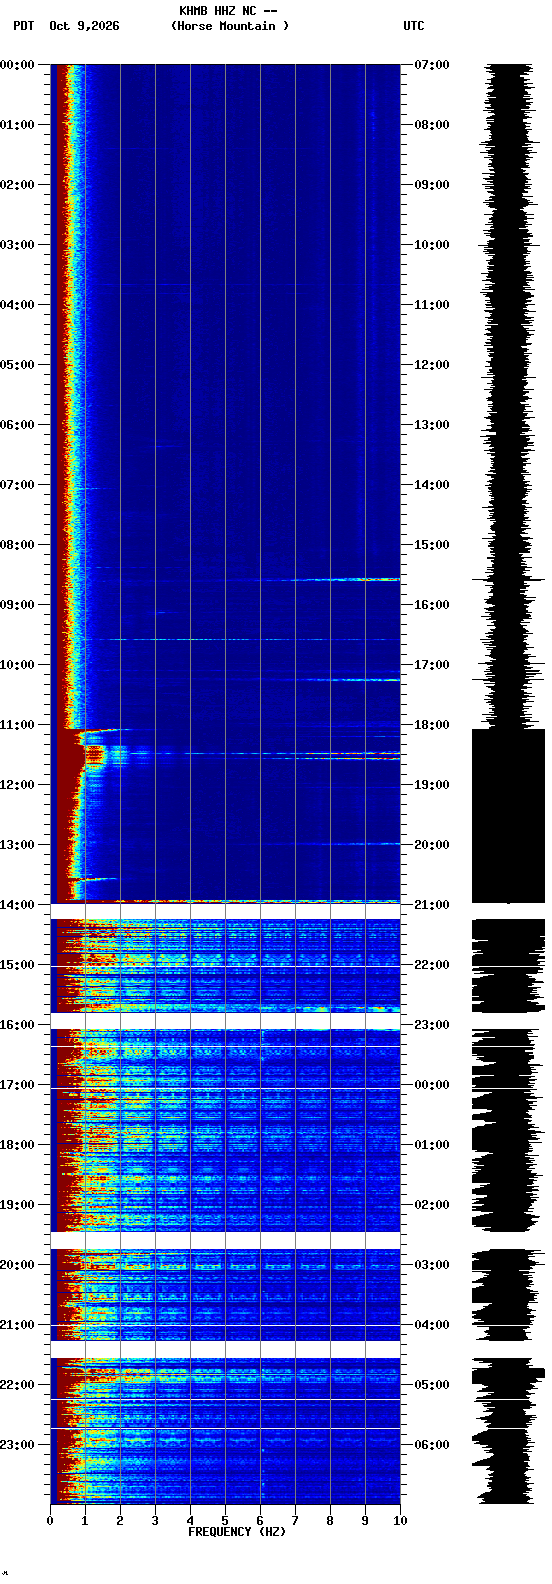552x1584 pixels.
Task: Click the 21:00 UTC time label
Action: [432, 905]
